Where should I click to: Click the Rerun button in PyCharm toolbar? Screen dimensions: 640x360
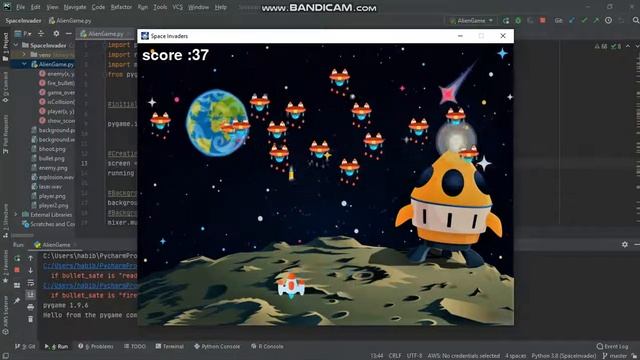point(506,20)
